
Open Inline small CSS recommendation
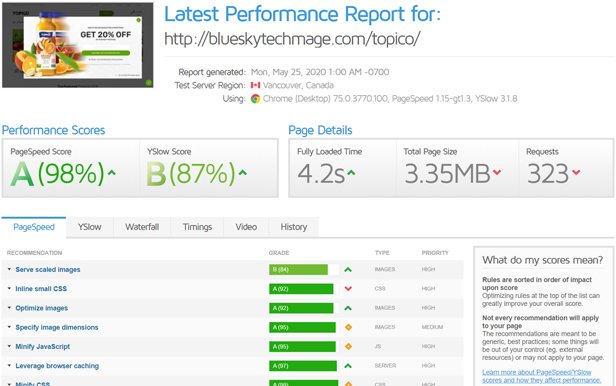coord(41,289)
